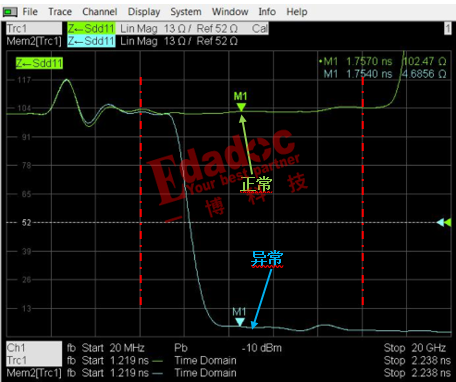Select the Mem2[Trc1] memory trace label
The image size is (456, 382).
34,41
